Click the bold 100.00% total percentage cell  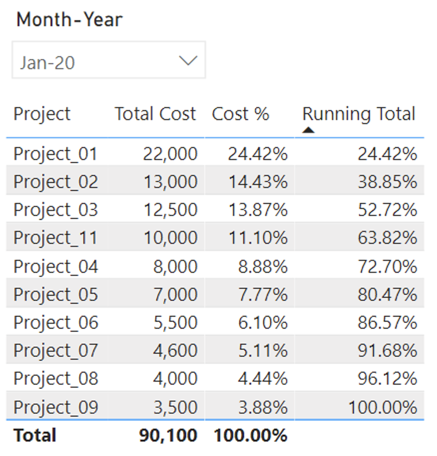pyautogui.click(x=251, y=435)
